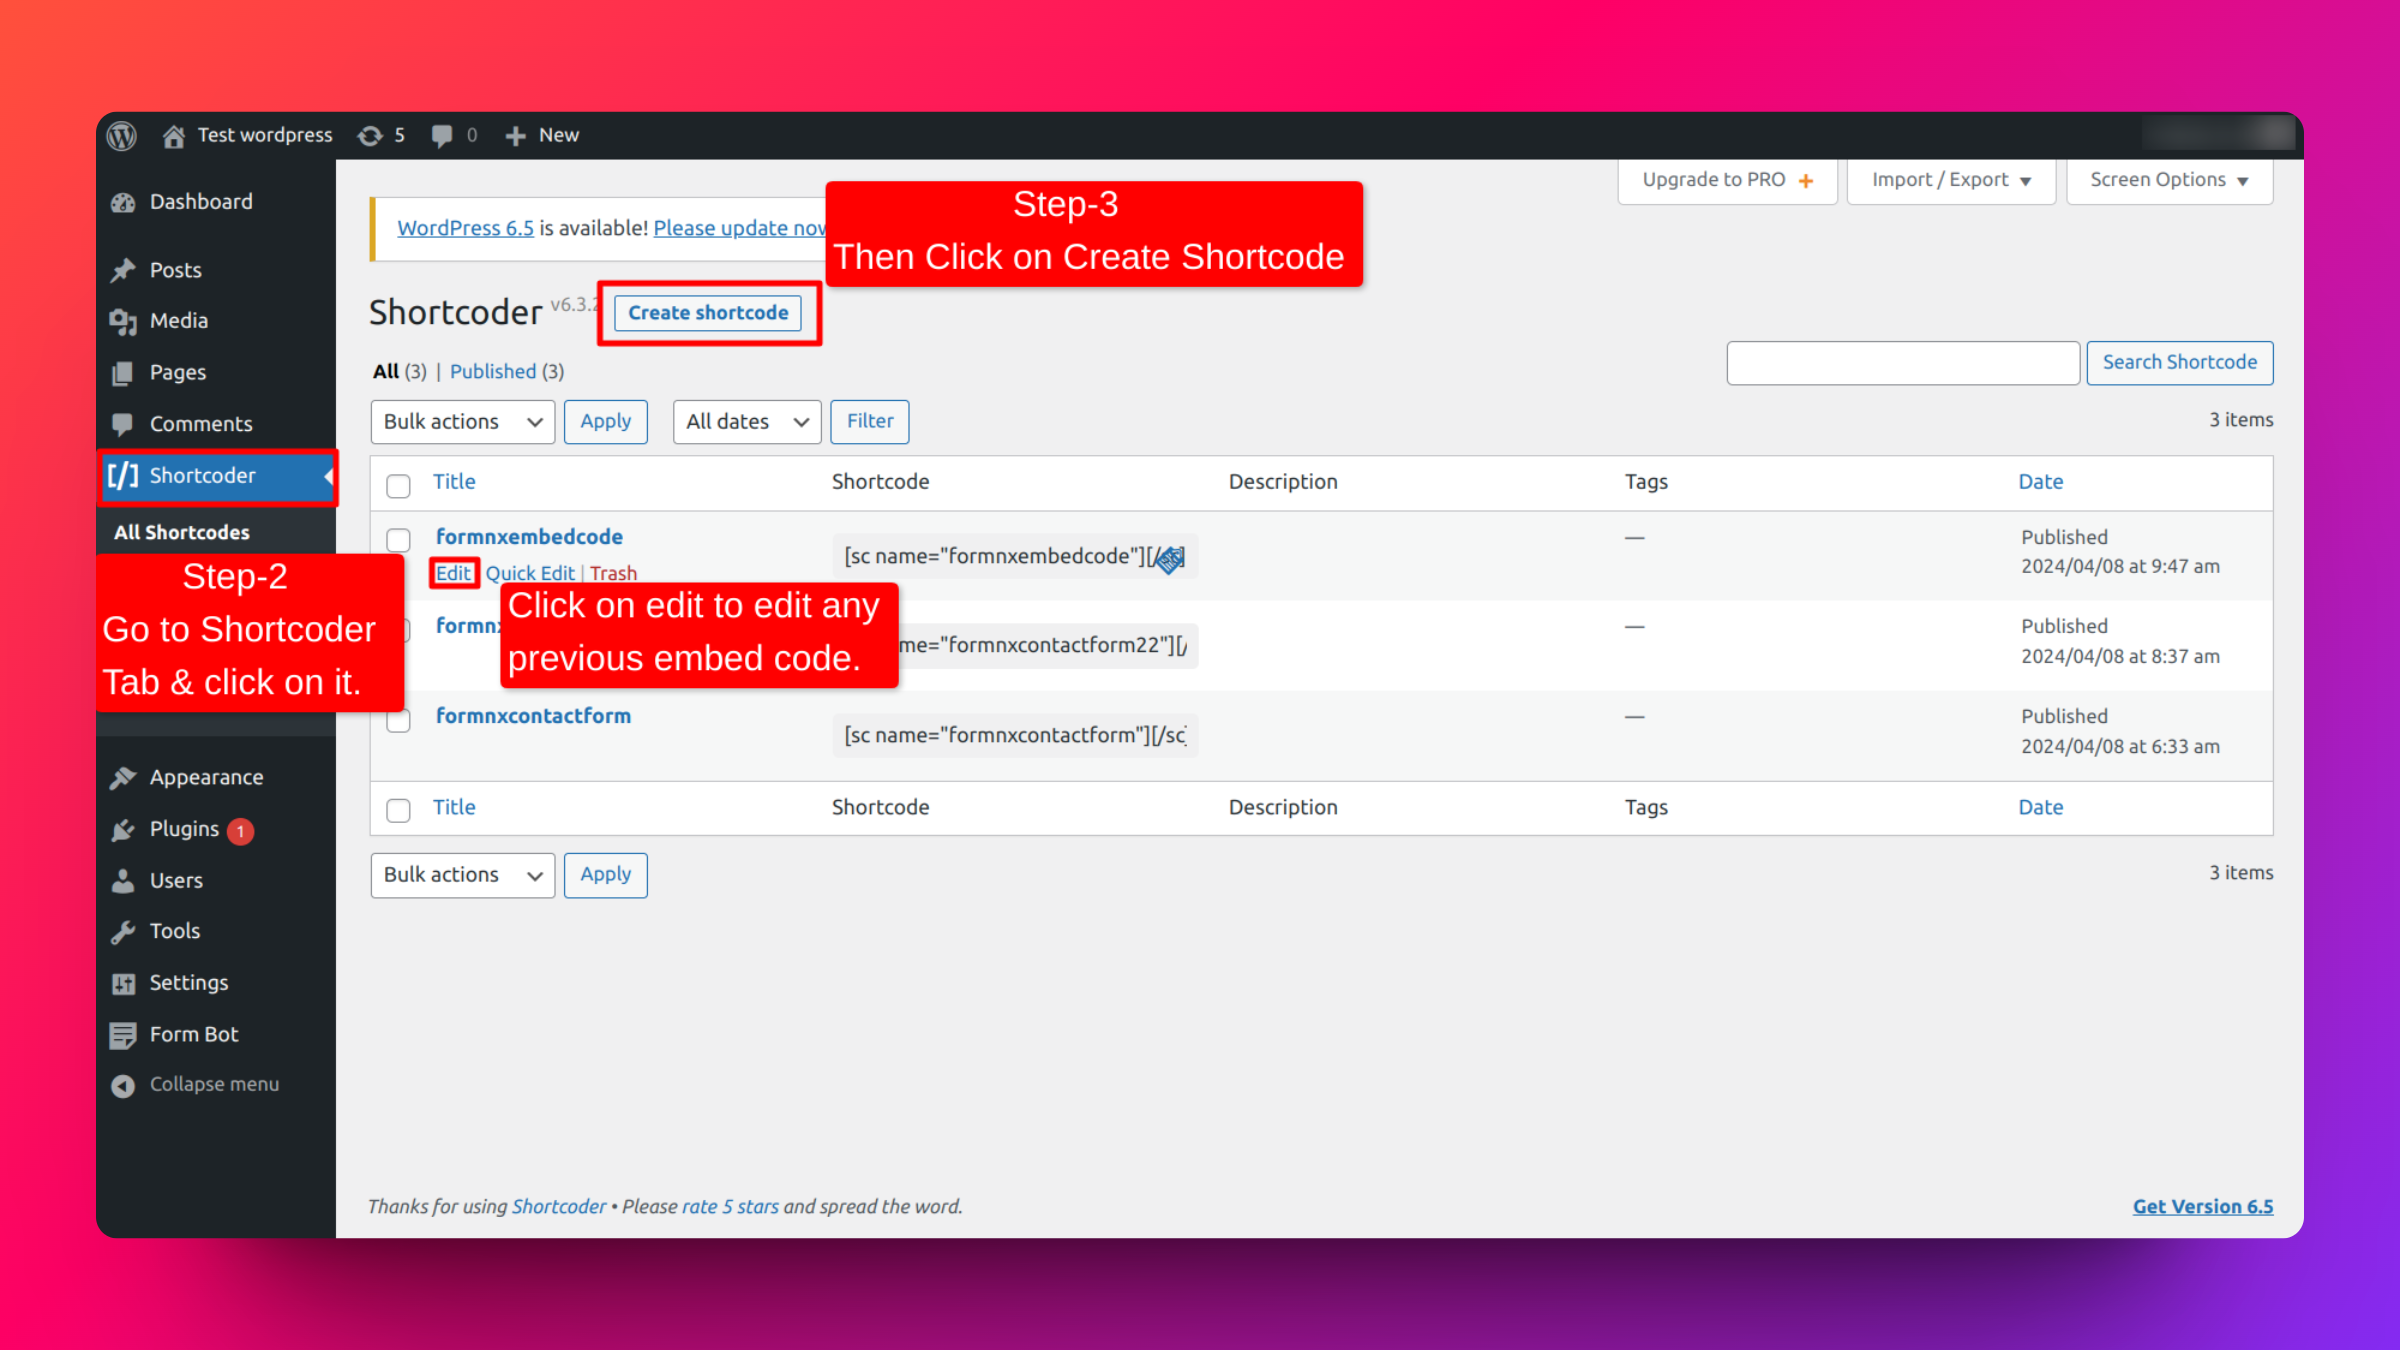This screenshot has width=2400, height=1350.
Task: Switch to the Published filter tab
Action: point(493,372)
